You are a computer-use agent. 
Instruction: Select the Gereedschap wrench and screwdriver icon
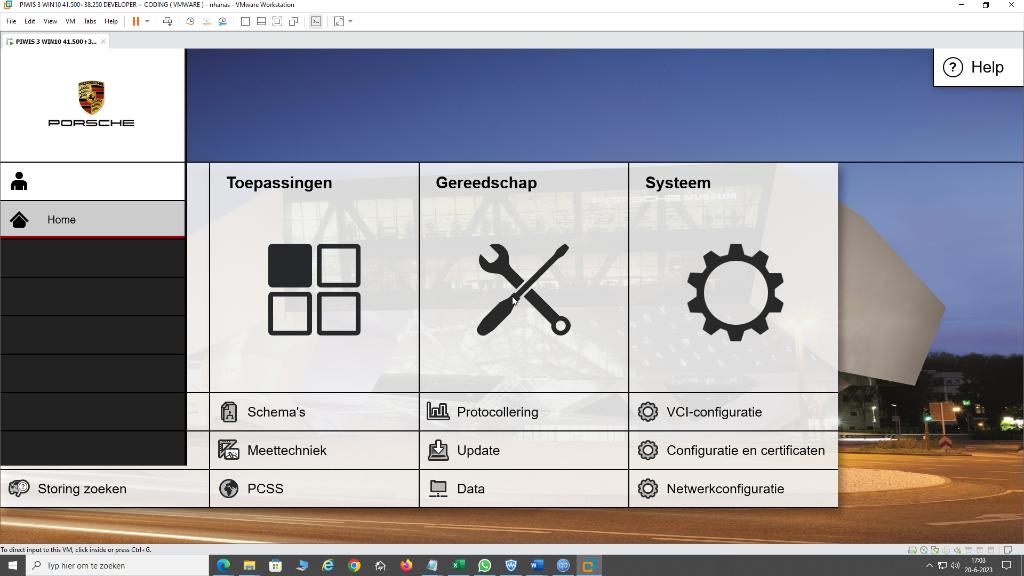coord(525,291)
